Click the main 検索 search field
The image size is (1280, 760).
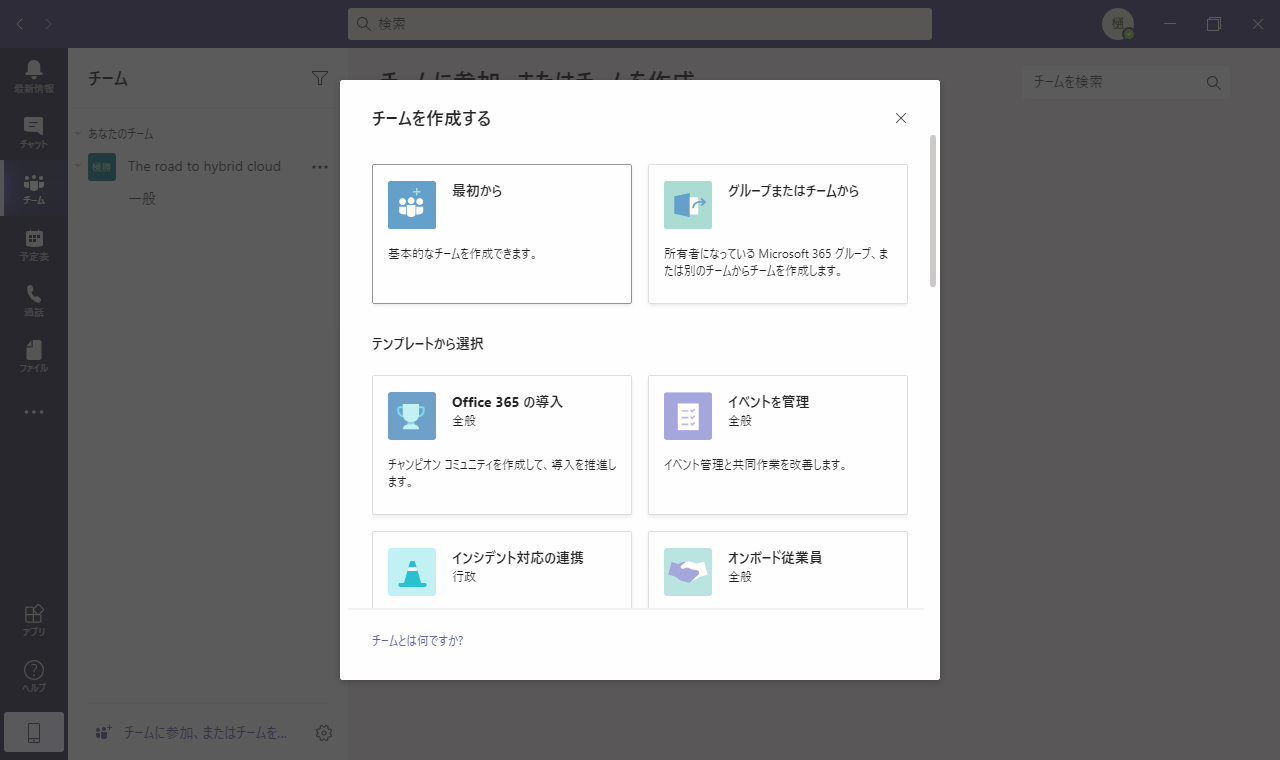640,24
